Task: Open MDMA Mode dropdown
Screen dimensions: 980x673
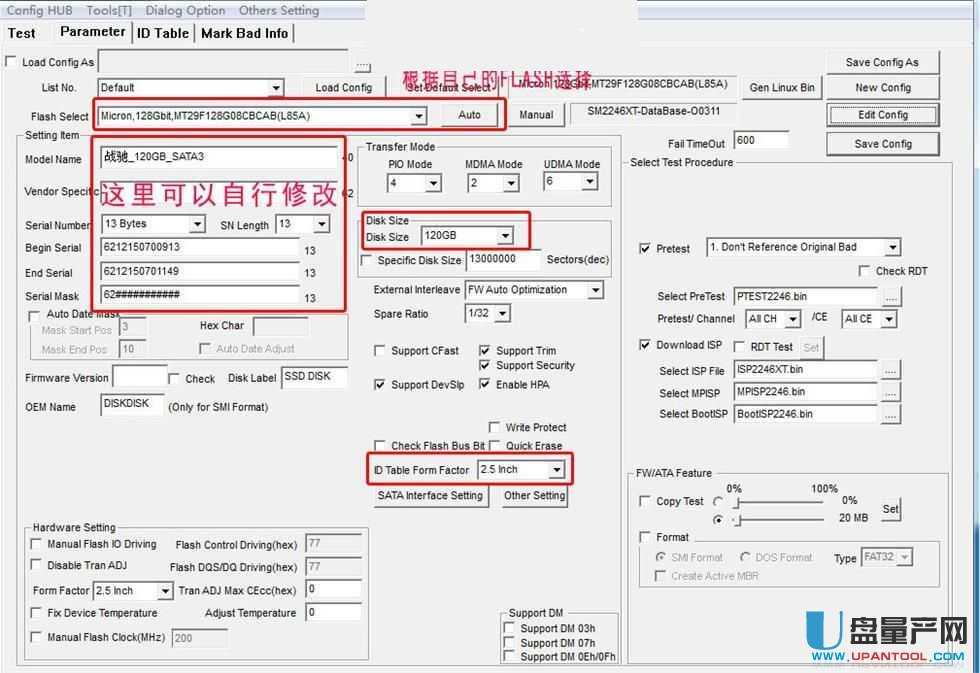Action: 511,183
